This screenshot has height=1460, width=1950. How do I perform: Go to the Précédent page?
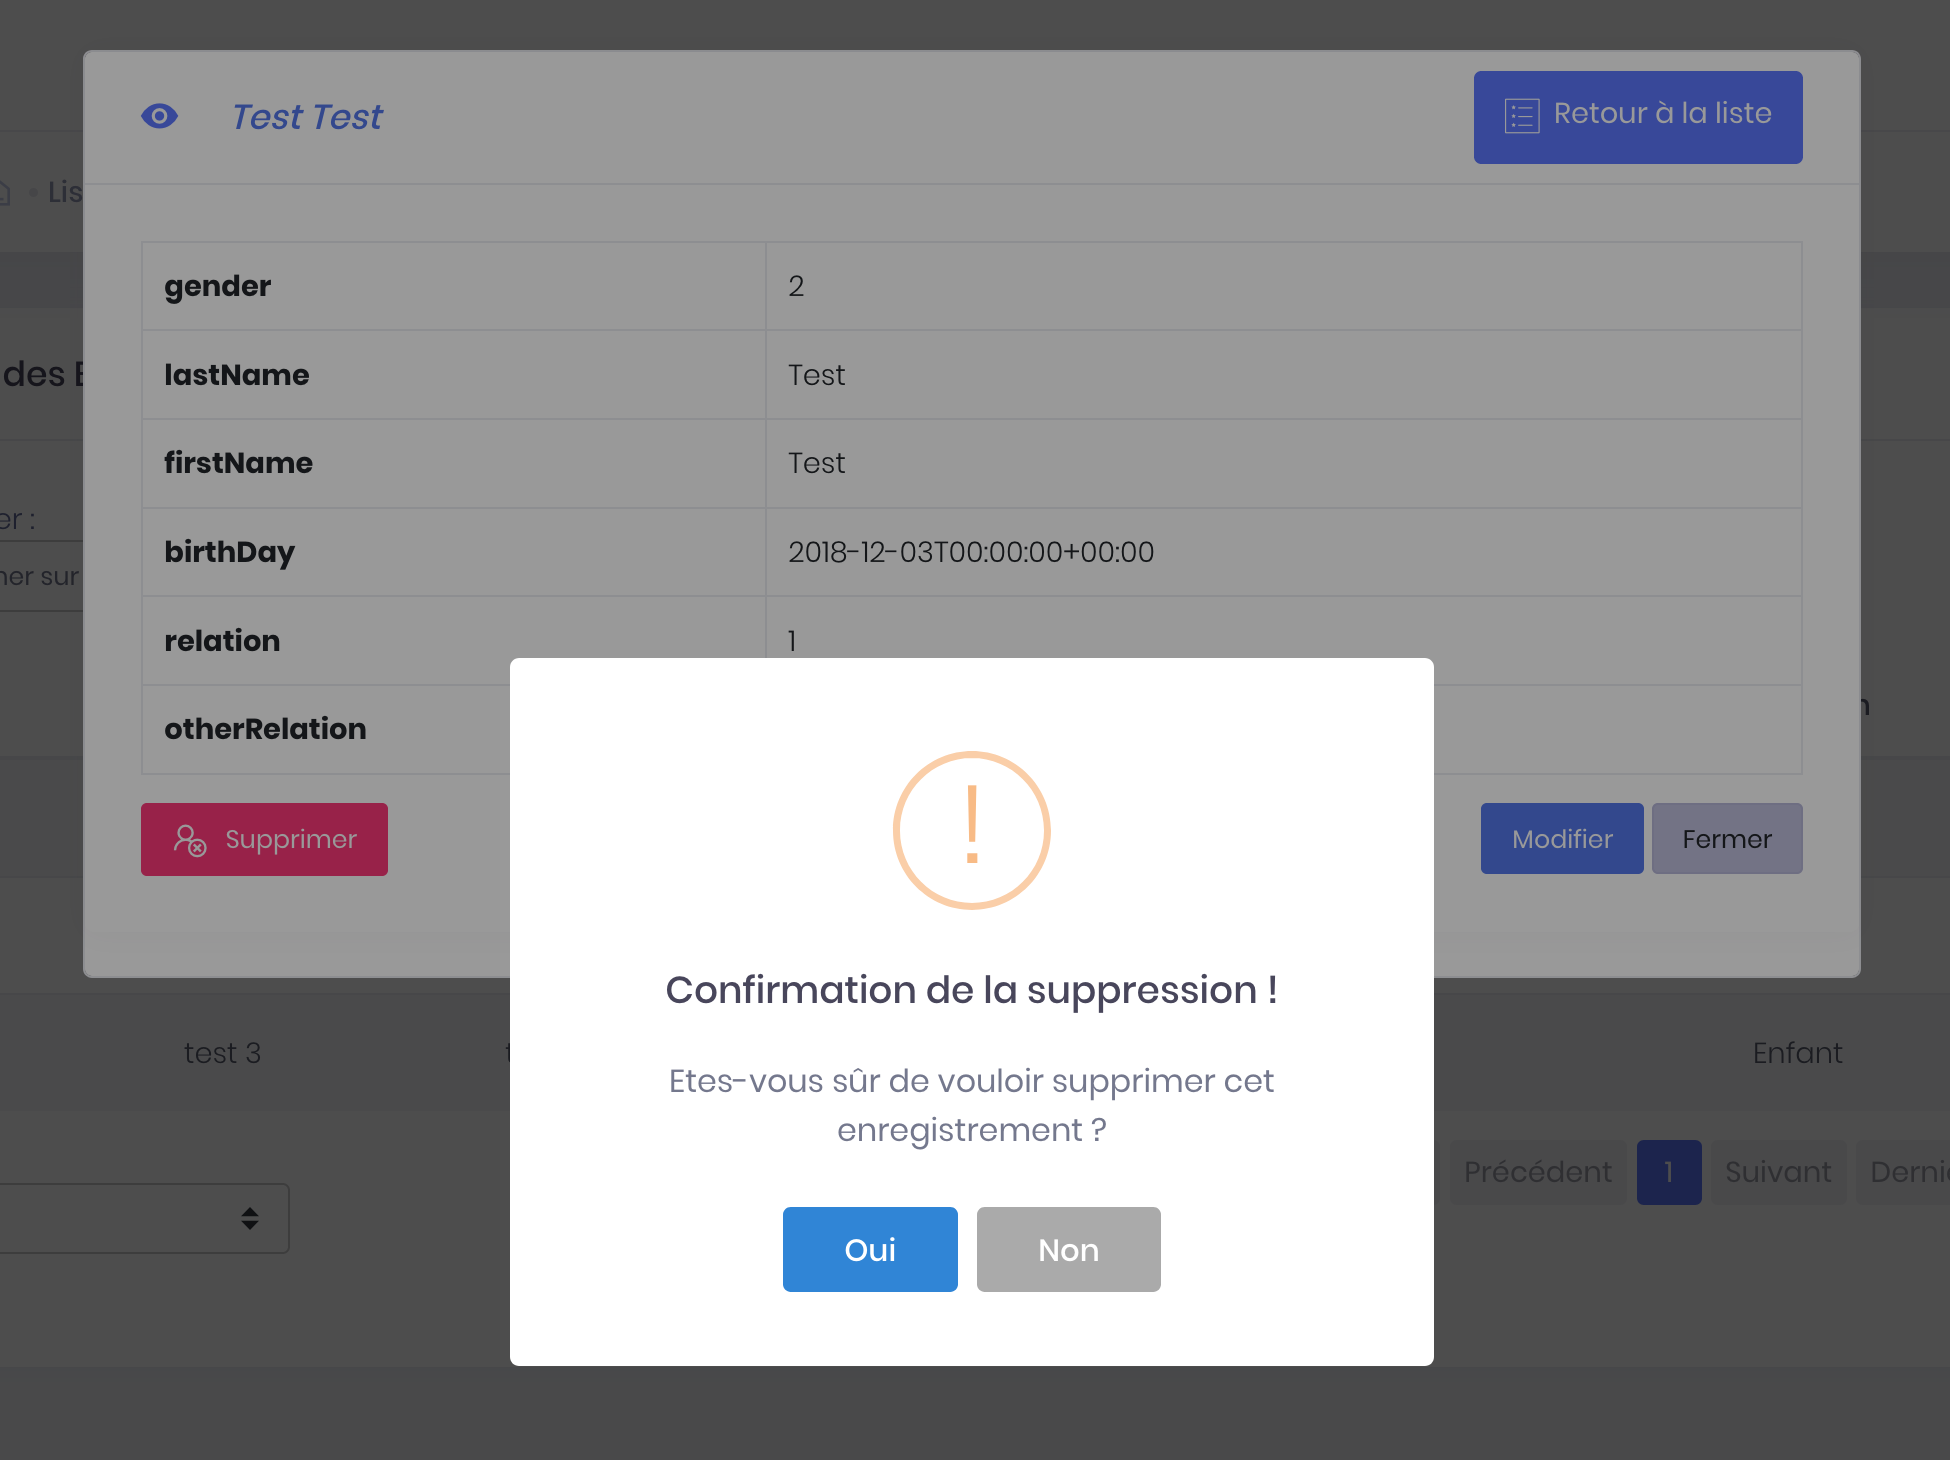(x=1537, y=1172)
